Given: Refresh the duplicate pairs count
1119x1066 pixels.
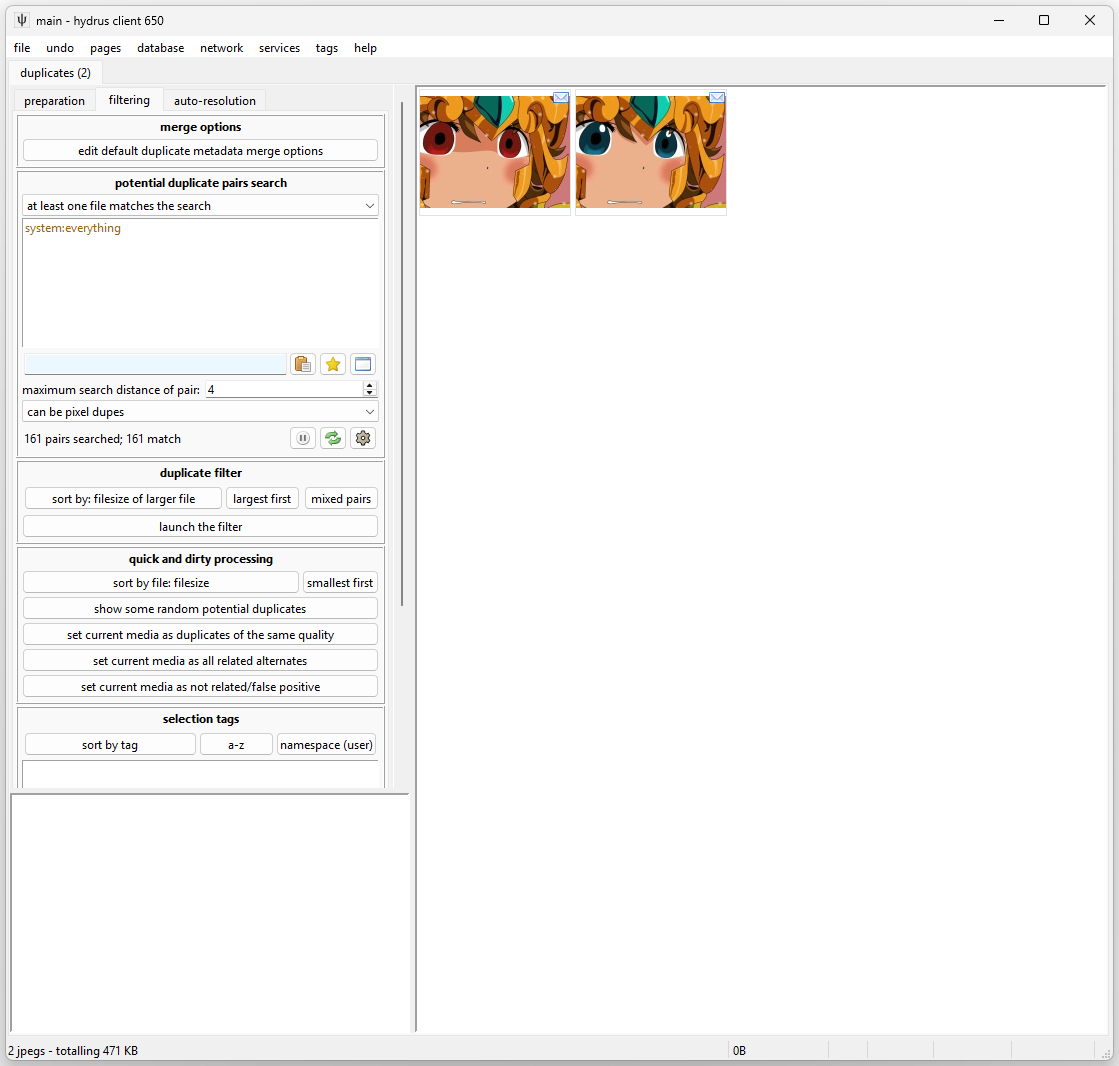Looking at the screenshot, I should pos(333,438).
